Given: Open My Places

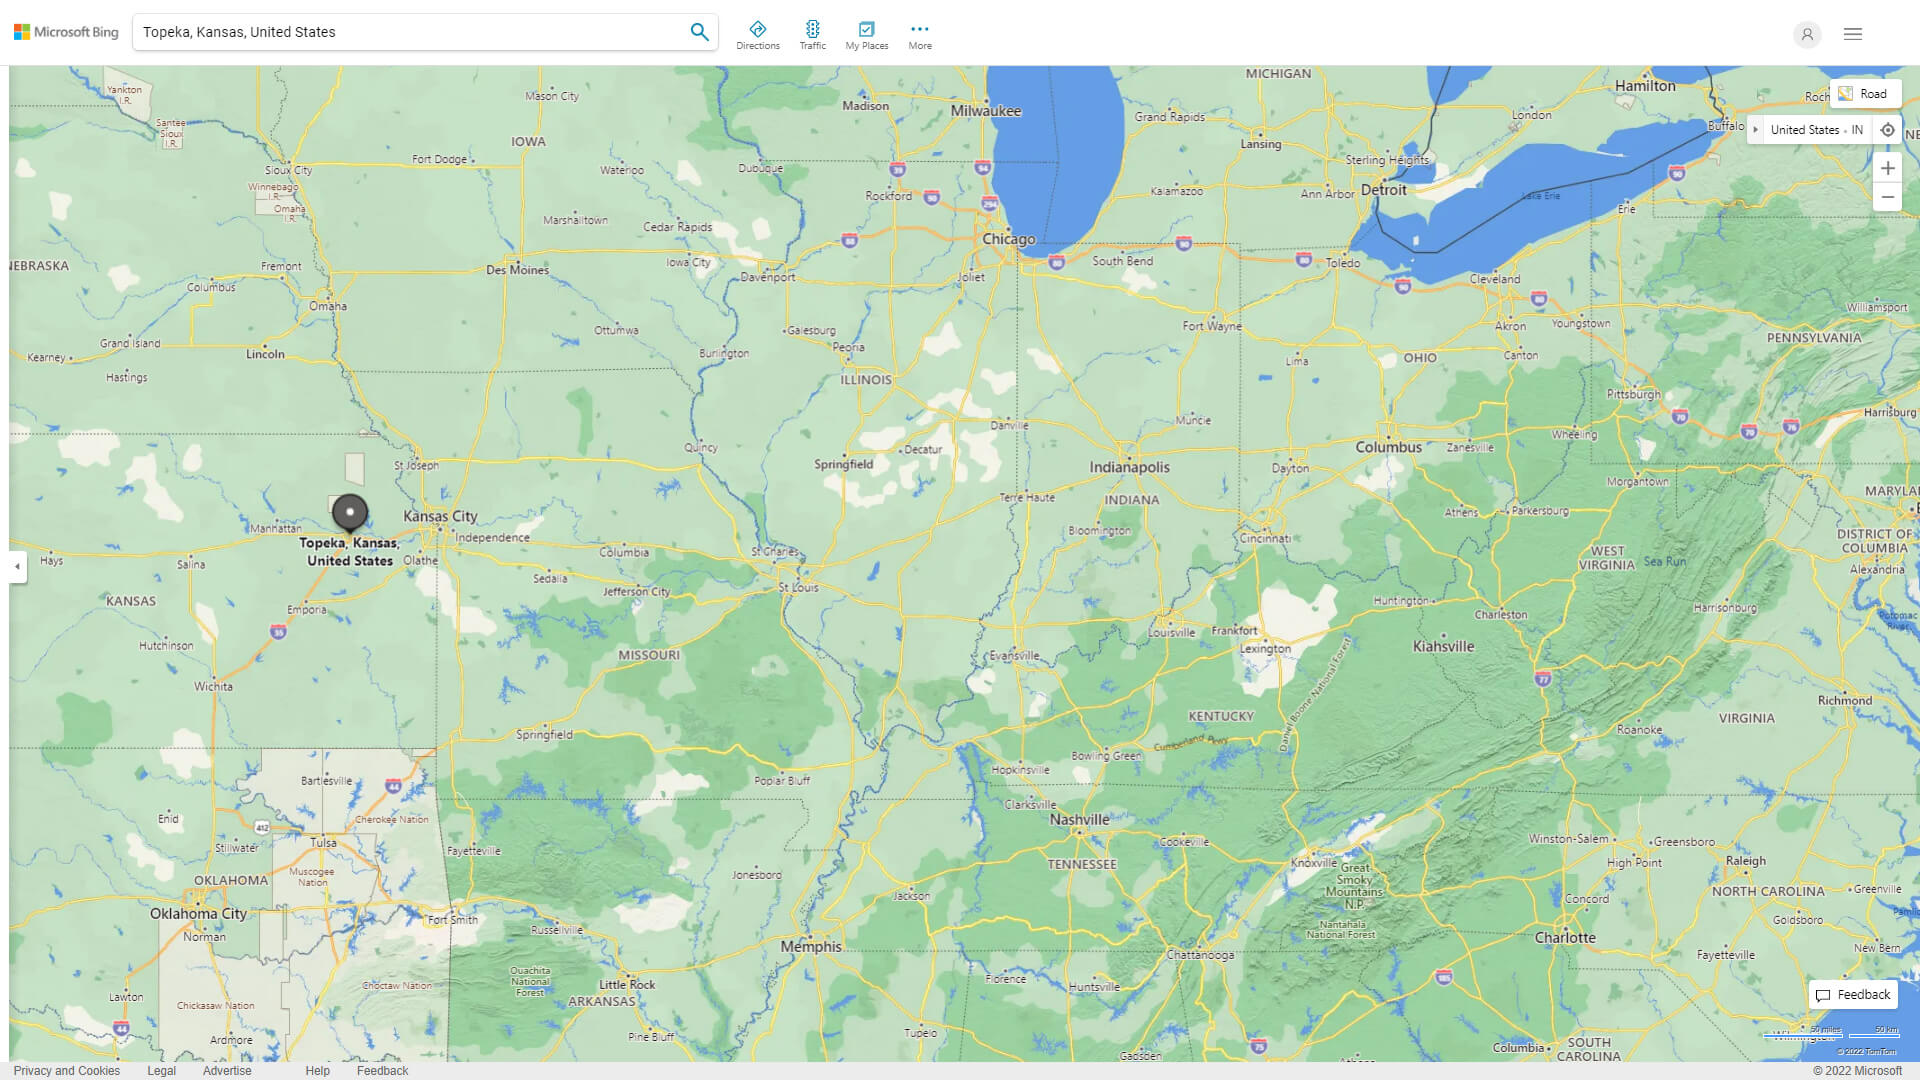Looking at the screenshot, I should pos(866,33).
